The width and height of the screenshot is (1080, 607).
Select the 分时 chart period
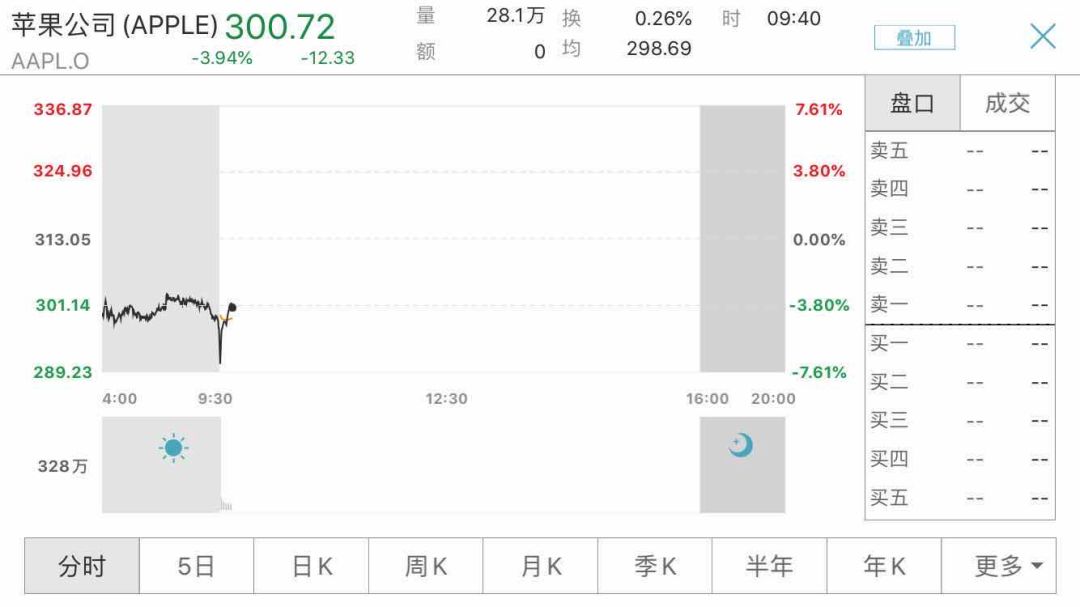click(x=82, y=566)
